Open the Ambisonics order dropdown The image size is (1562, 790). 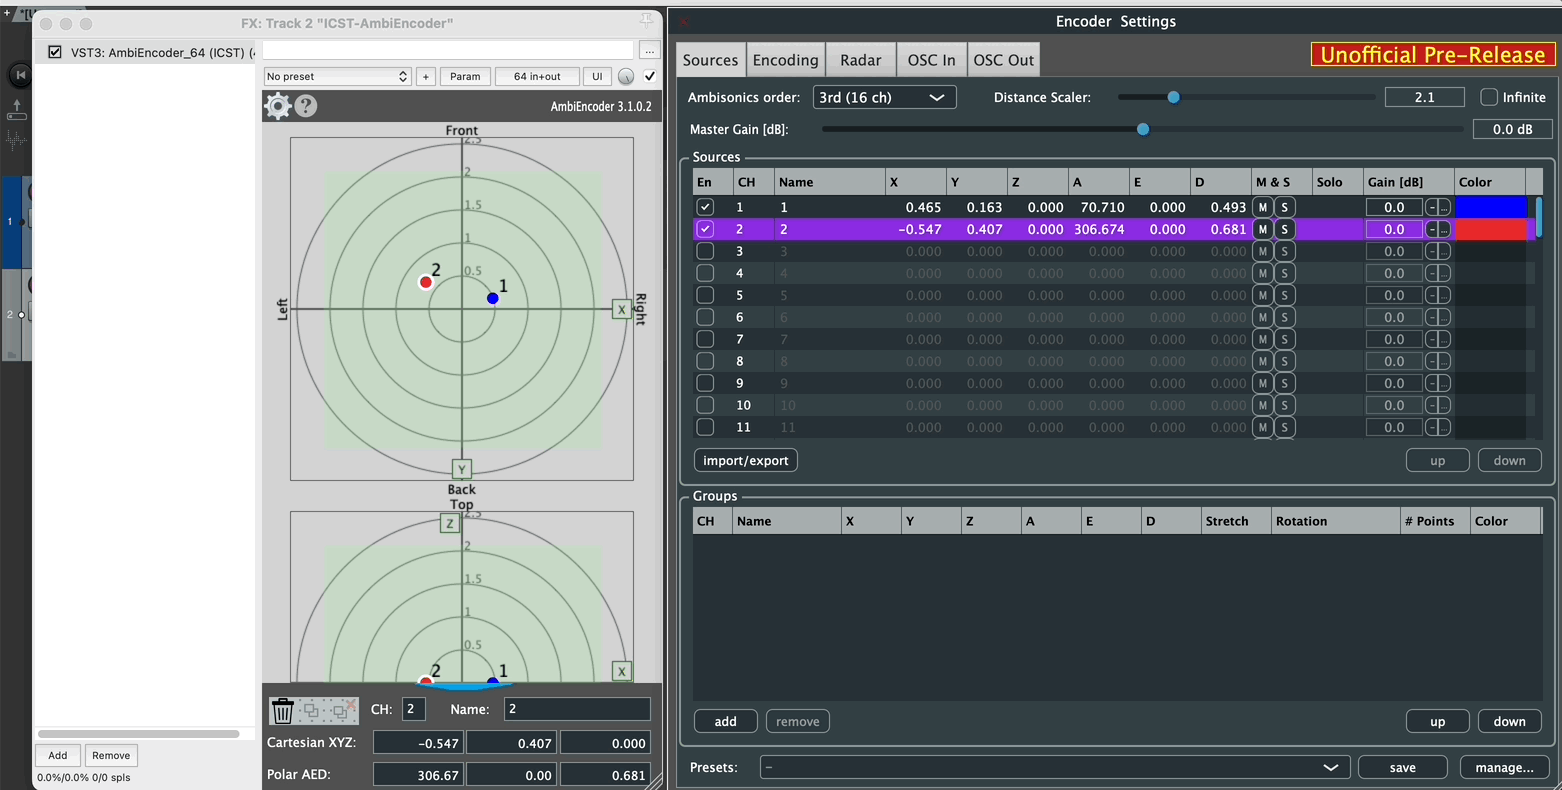(883, 97)
